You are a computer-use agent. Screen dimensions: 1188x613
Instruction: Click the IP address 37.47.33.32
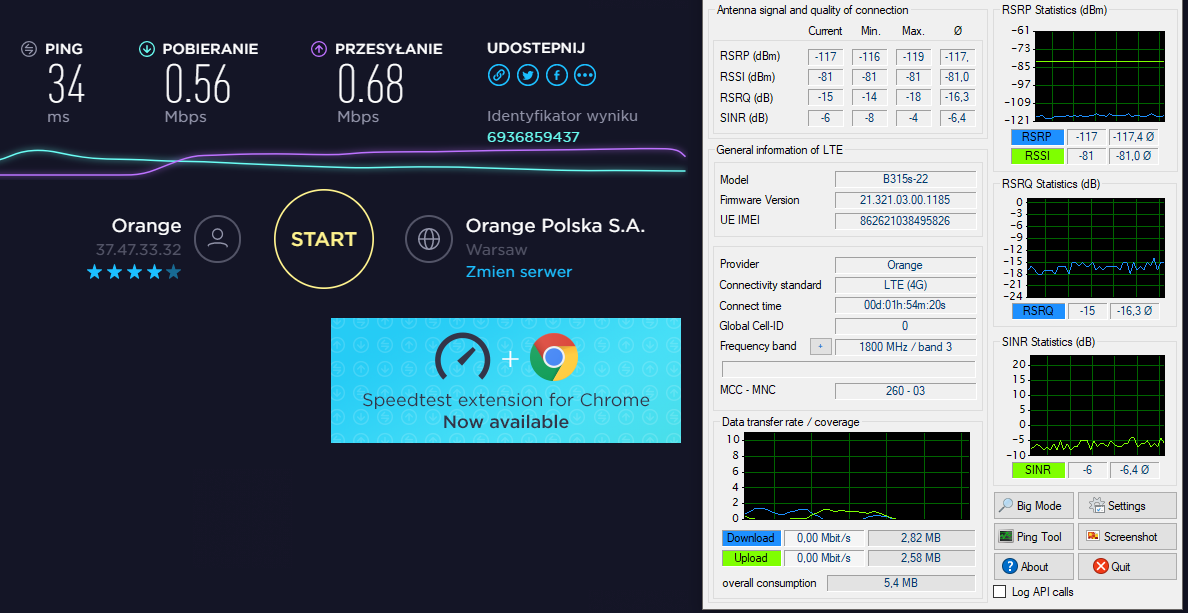click(x=139, y=250)
